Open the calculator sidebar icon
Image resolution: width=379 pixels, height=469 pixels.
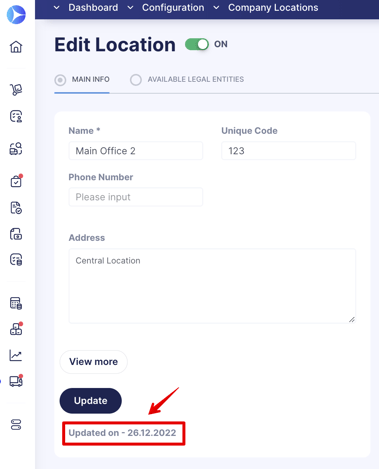coord(16,303)
